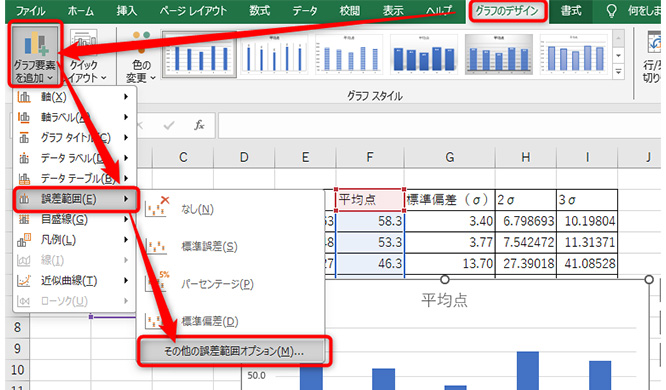Viewport: 666px width, 390px height.
Task: Switch to the ホーム tab
Action: (x=81, y=10)
